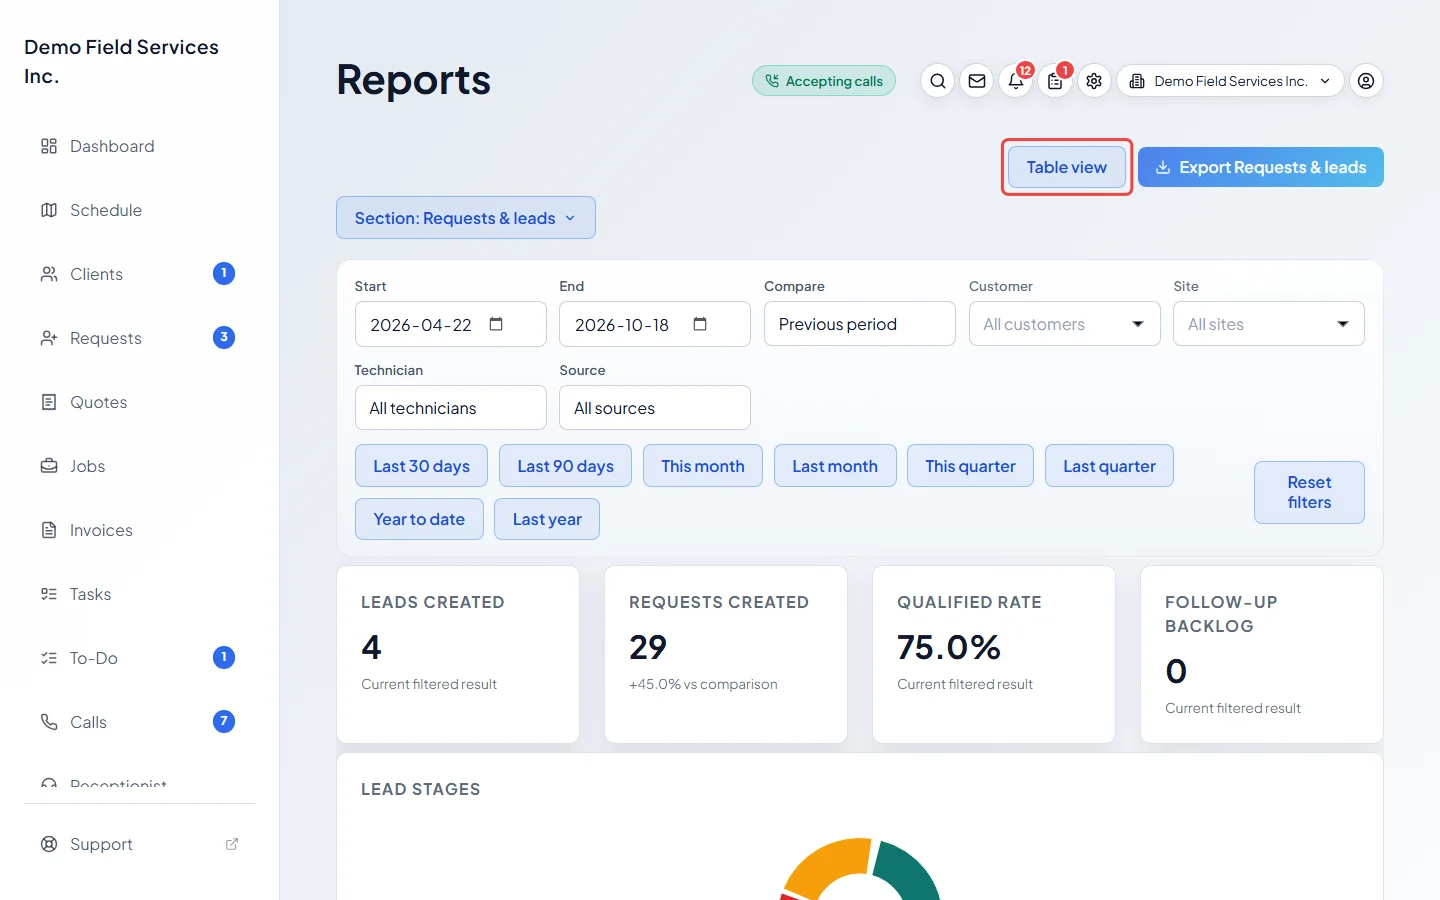Apply the Last 90 days preset
Screen dimensions: 1440x900
coord(565,466)
